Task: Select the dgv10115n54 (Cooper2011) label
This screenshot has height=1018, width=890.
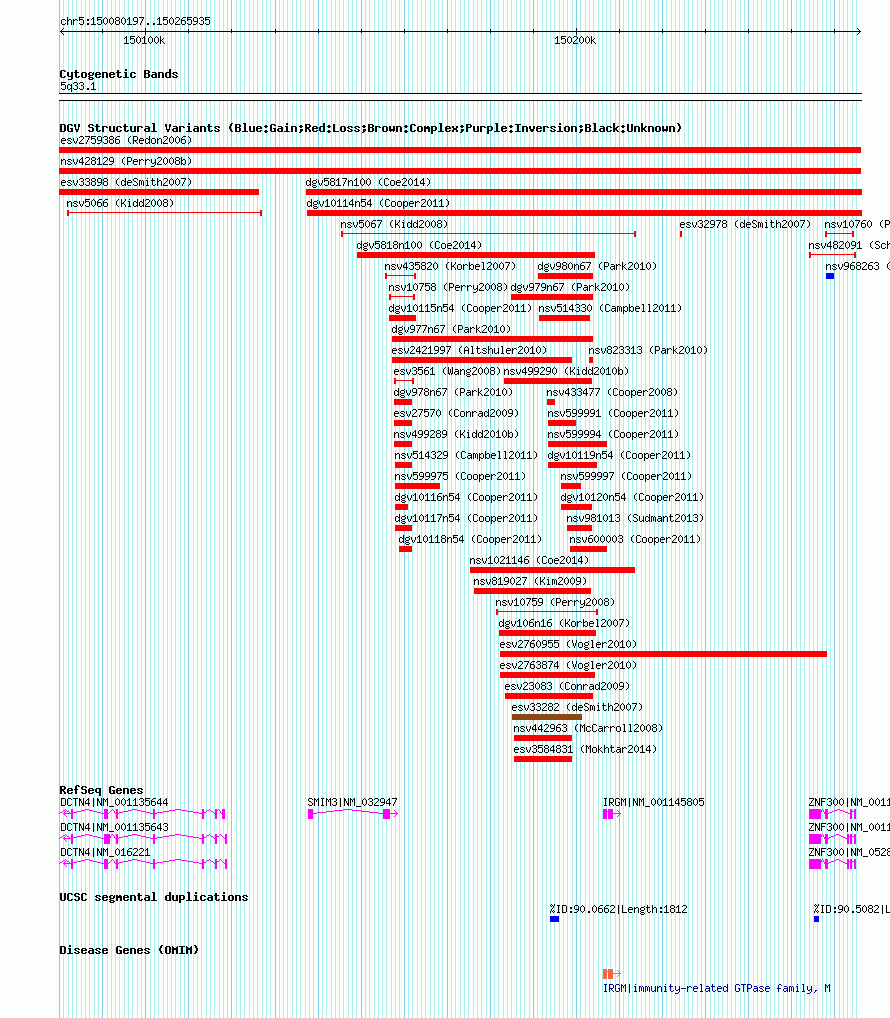Action: [460, 308]
